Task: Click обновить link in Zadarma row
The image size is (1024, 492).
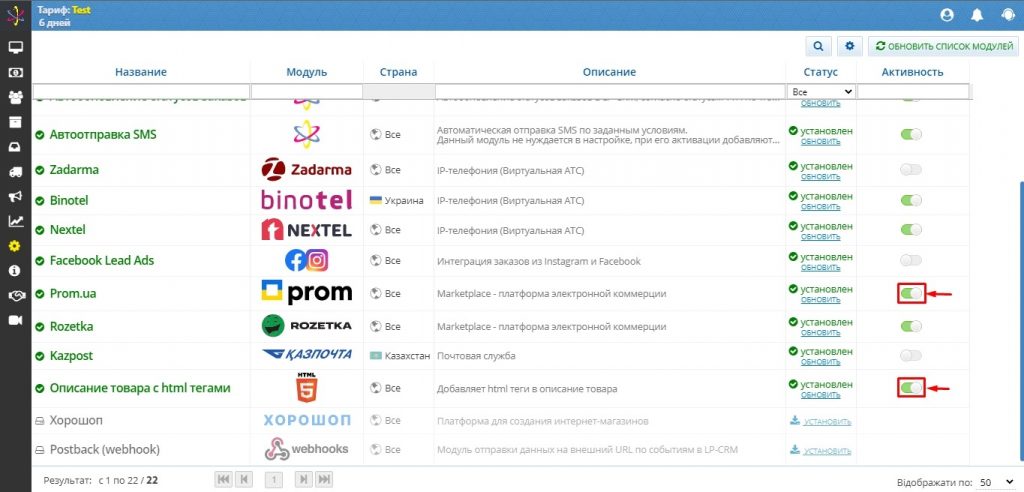Action: (820, 176)
